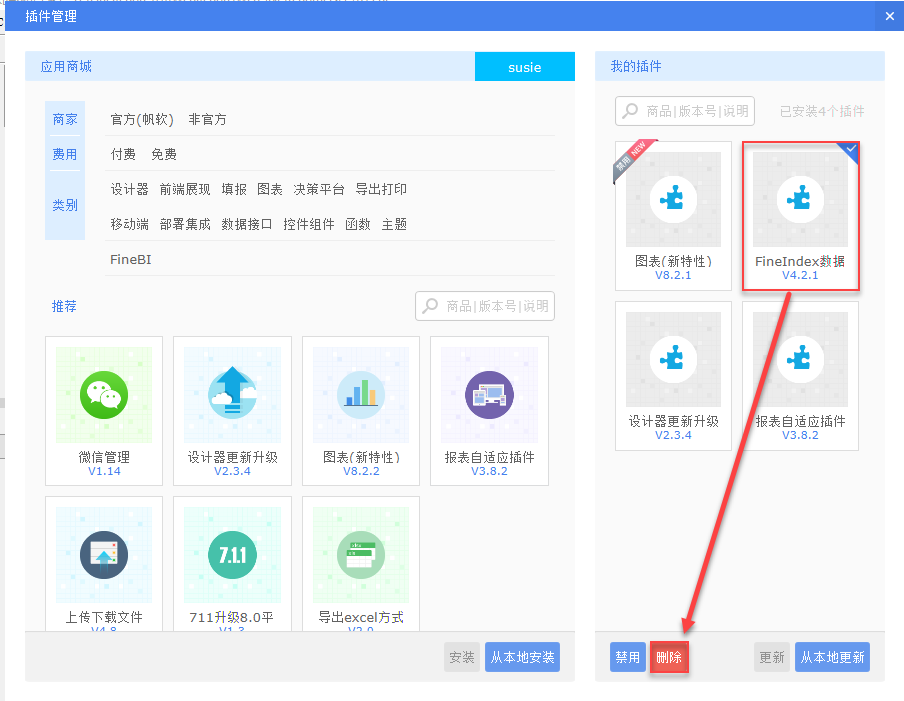Select the 主题 category
Viewport: 904px width, 701px height.
point(394,224)
